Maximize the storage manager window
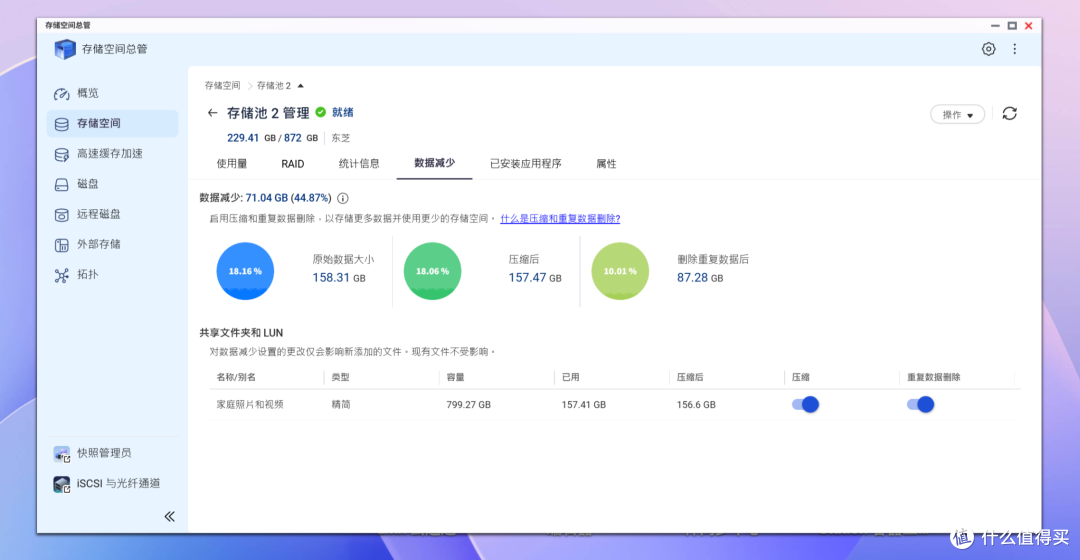Screen dimensions: 1080x560 click(1012, 25)
